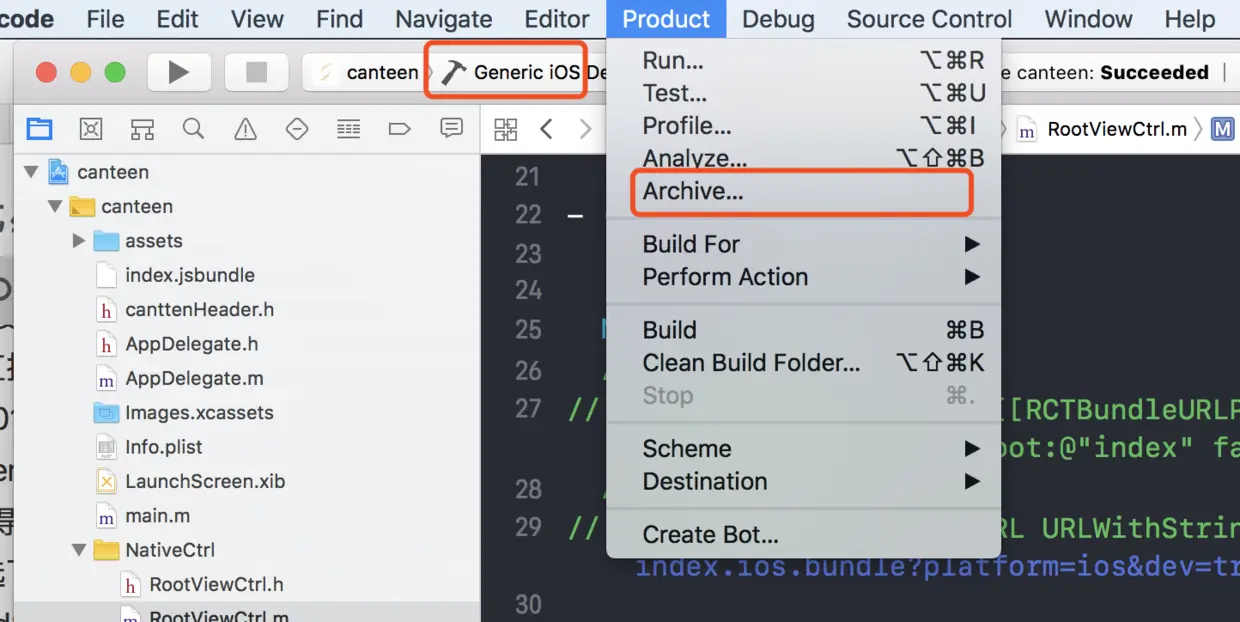The image size is (1240, 622).
Task: Click the Run (play) button in toolbar
Action: (x=178, y=72)
